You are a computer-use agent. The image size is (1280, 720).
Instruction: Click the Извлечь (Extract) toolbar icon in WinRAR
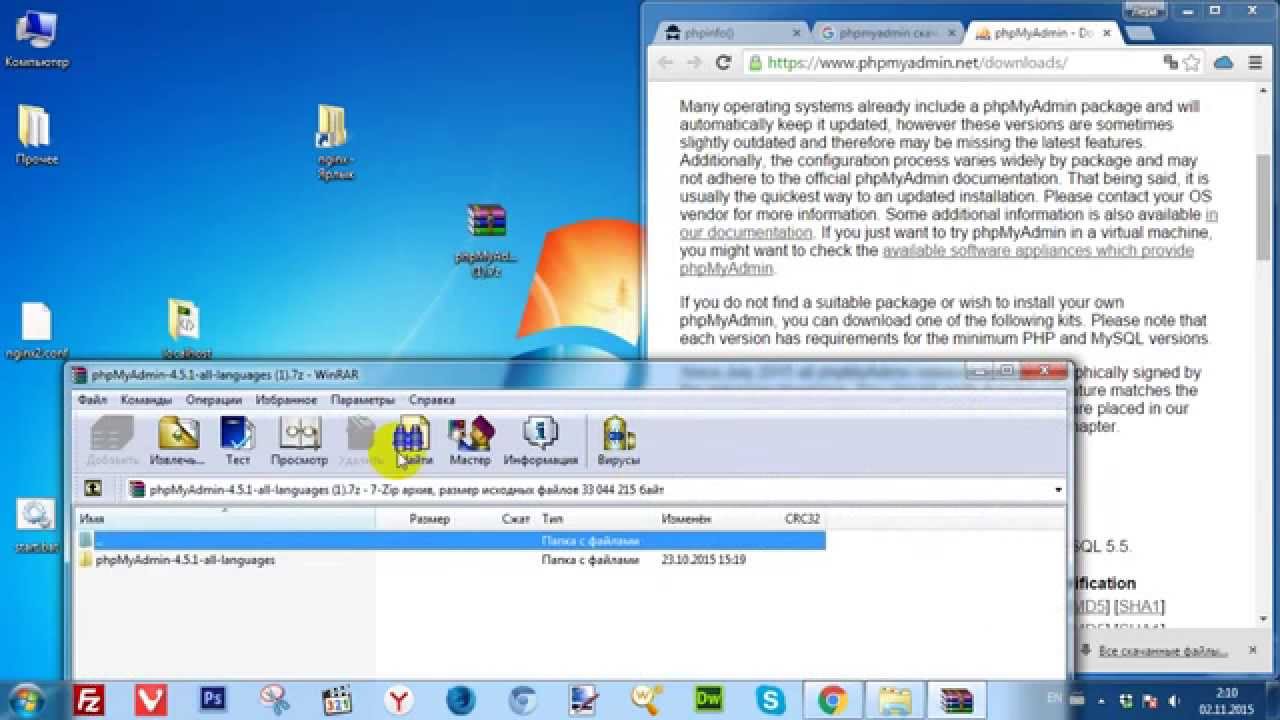[x=177, y=441]
